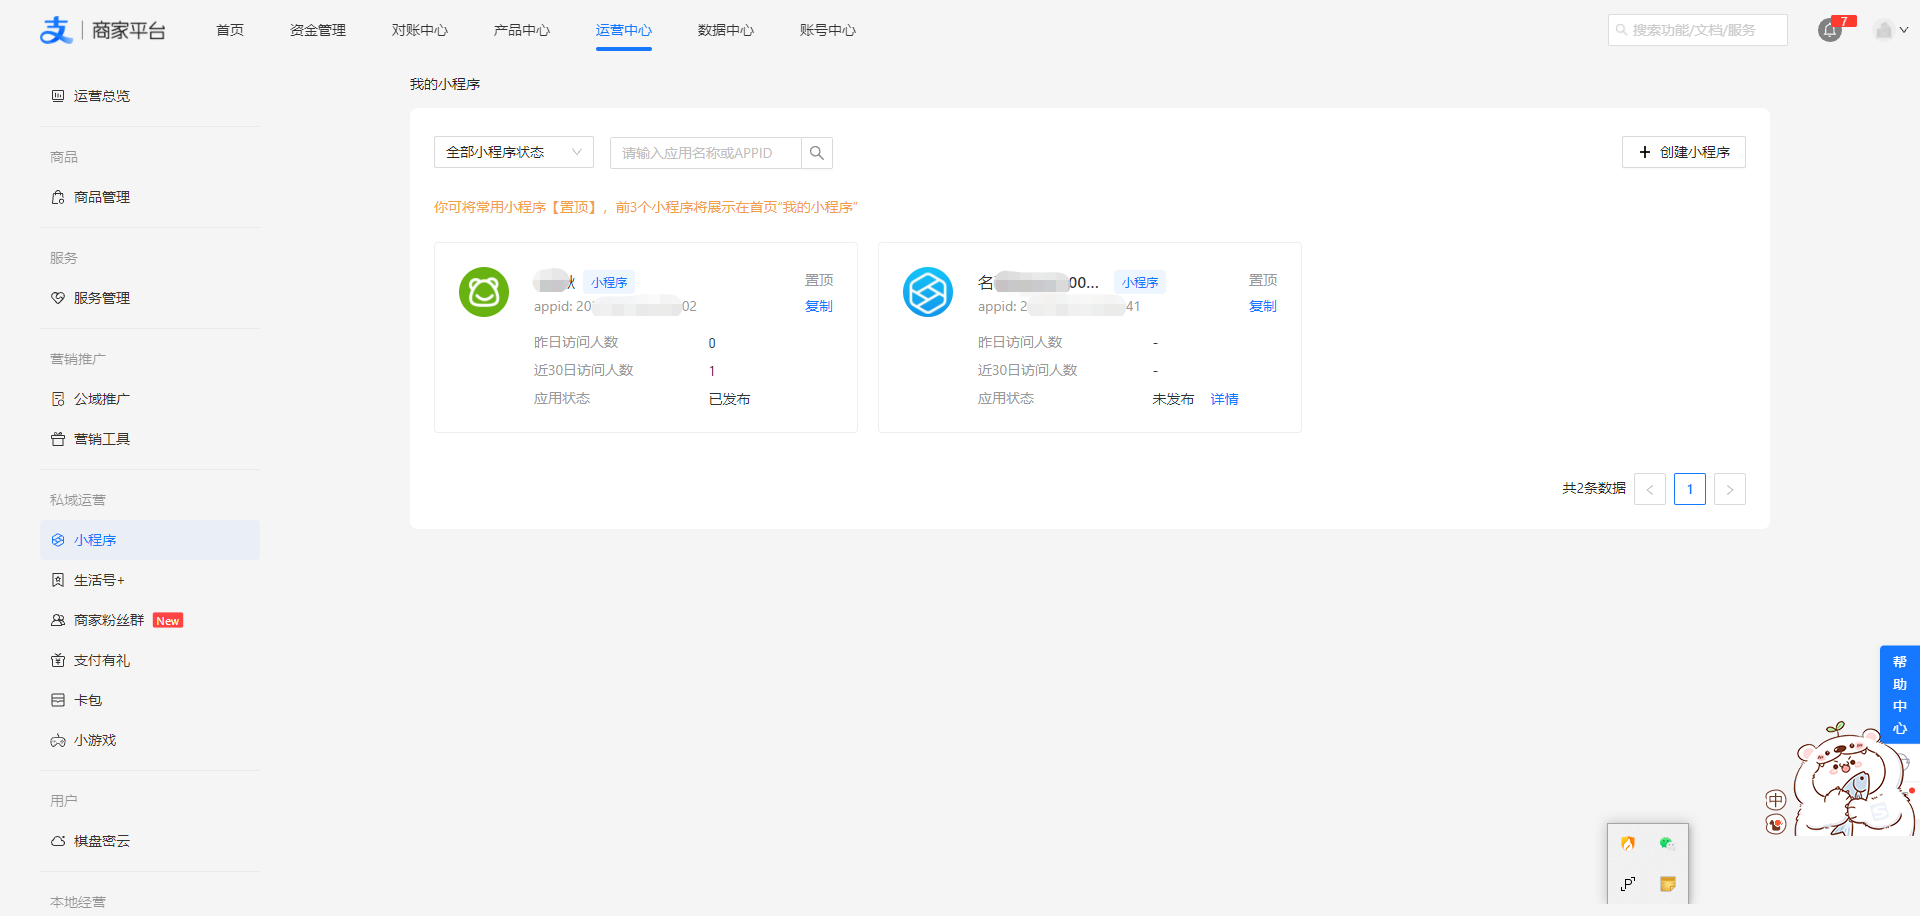Click the 卡包 card icon
The image size is (1920, 916).
coord(58,700)
